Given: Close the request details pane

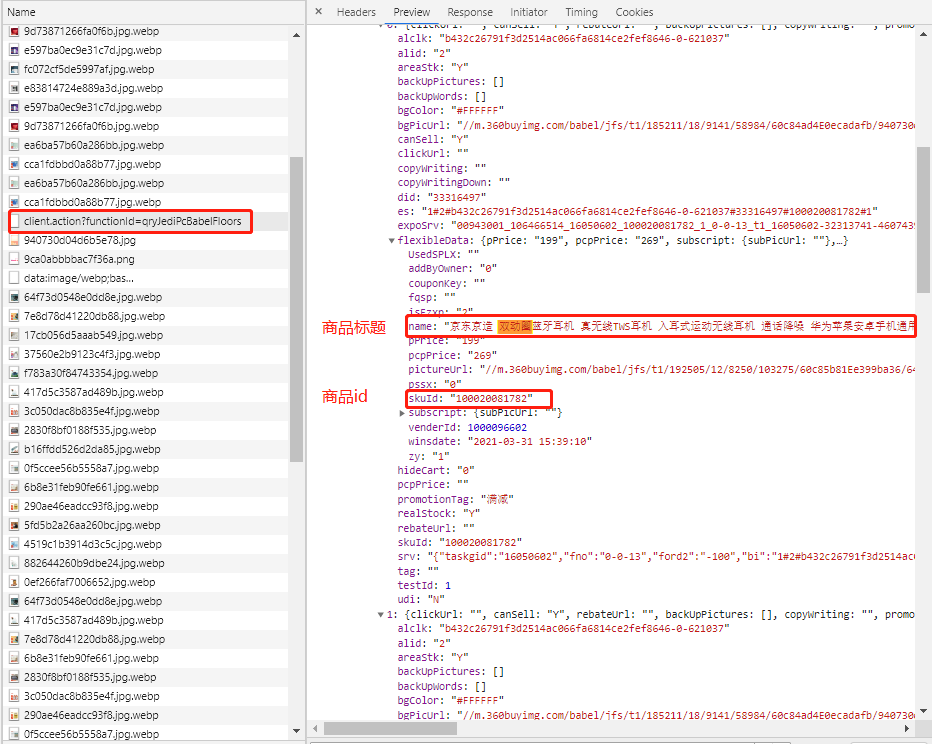Looking at the screenshot, I should click(x=319, y=11).
